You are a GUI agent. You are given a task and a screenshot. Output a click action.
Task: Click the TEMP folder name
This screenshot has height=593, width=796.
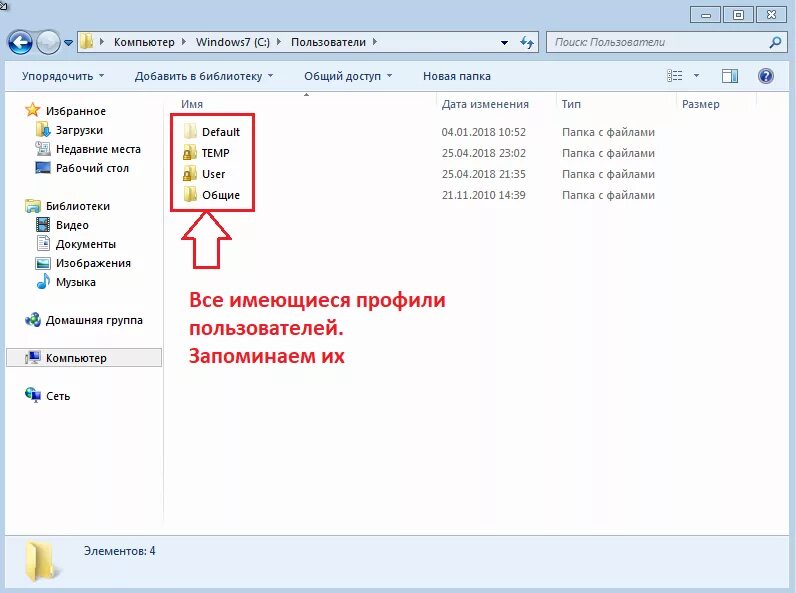(216, 153)
